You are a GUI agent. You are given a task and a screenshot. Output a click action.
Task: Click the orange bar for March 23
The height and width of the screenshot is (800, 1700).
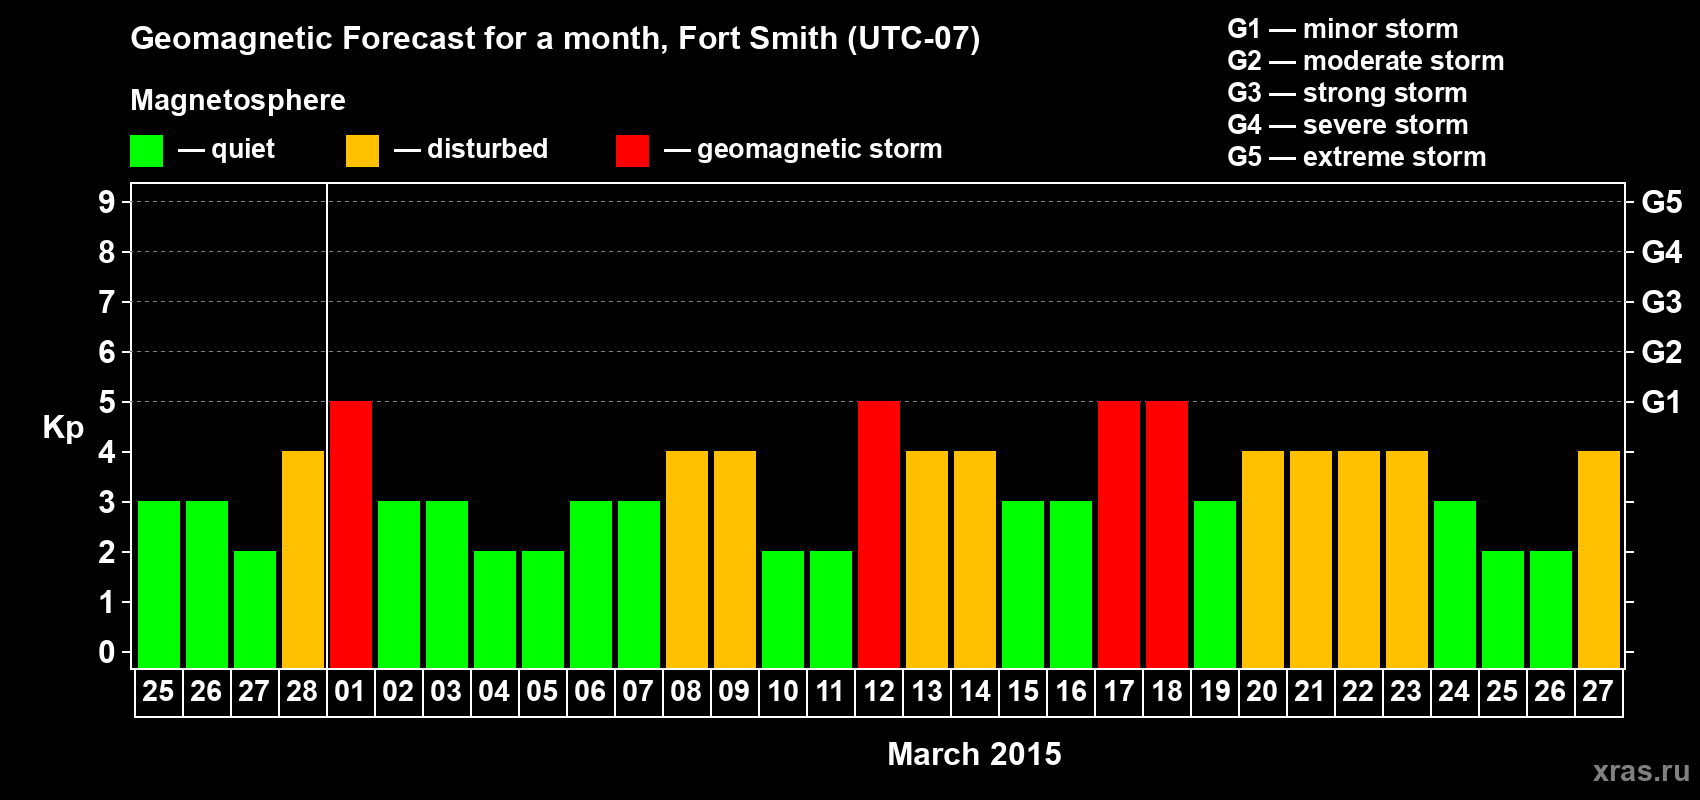click(1407, 559)
